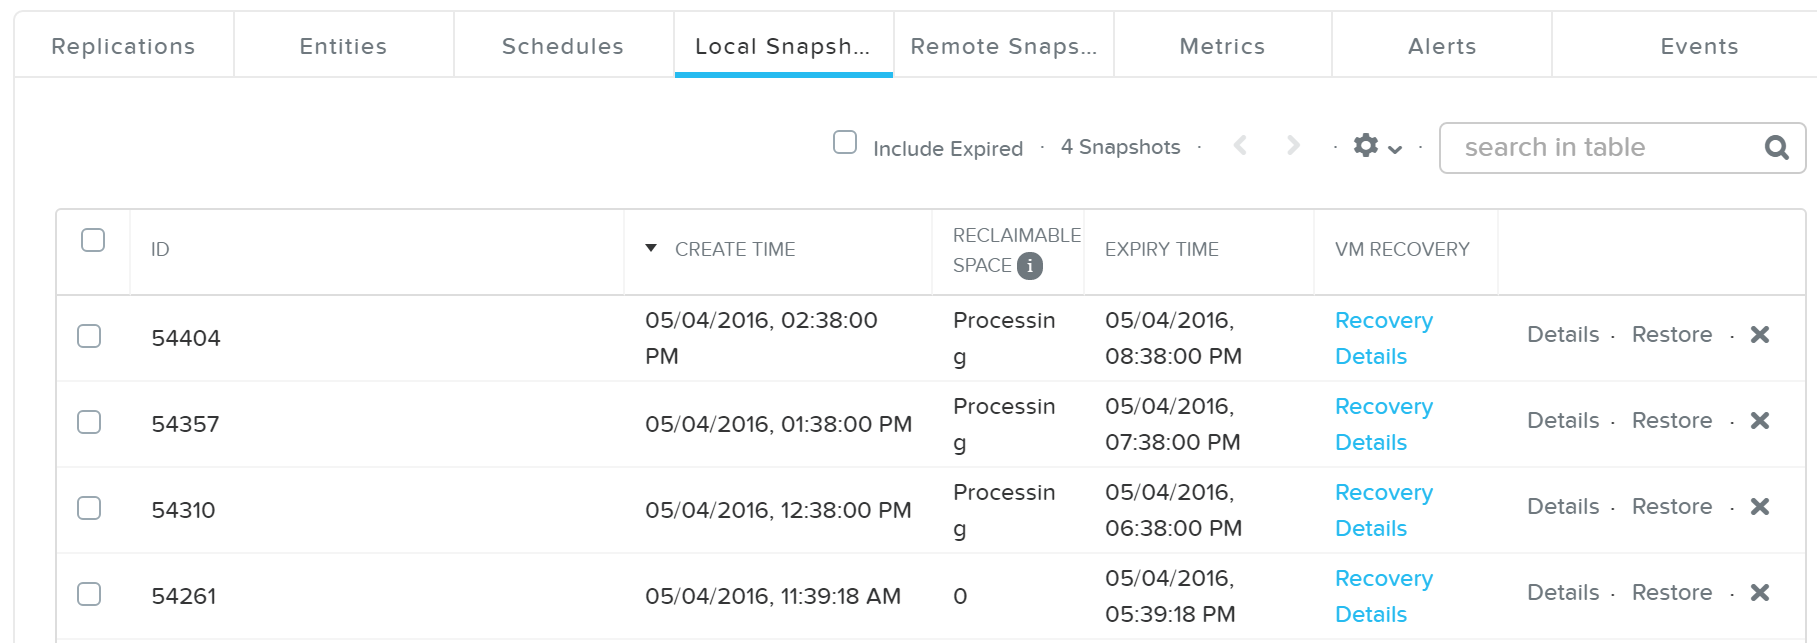This screenshot has width=1817, height=643.
Task: Check the checkbox for snapshot 54404
Action: (x=89, y=336)
